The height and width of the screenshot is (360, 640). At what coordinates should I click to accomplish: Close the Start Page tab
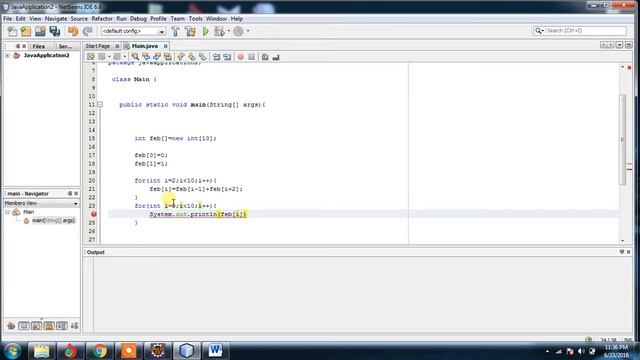coord(117,46)
